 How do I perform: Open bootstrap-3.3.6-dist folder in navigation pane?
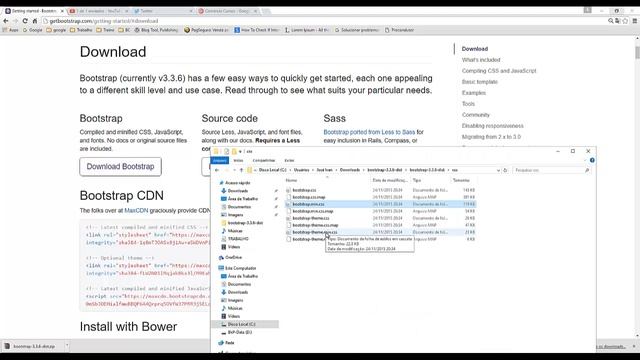(x=245, y=223)
